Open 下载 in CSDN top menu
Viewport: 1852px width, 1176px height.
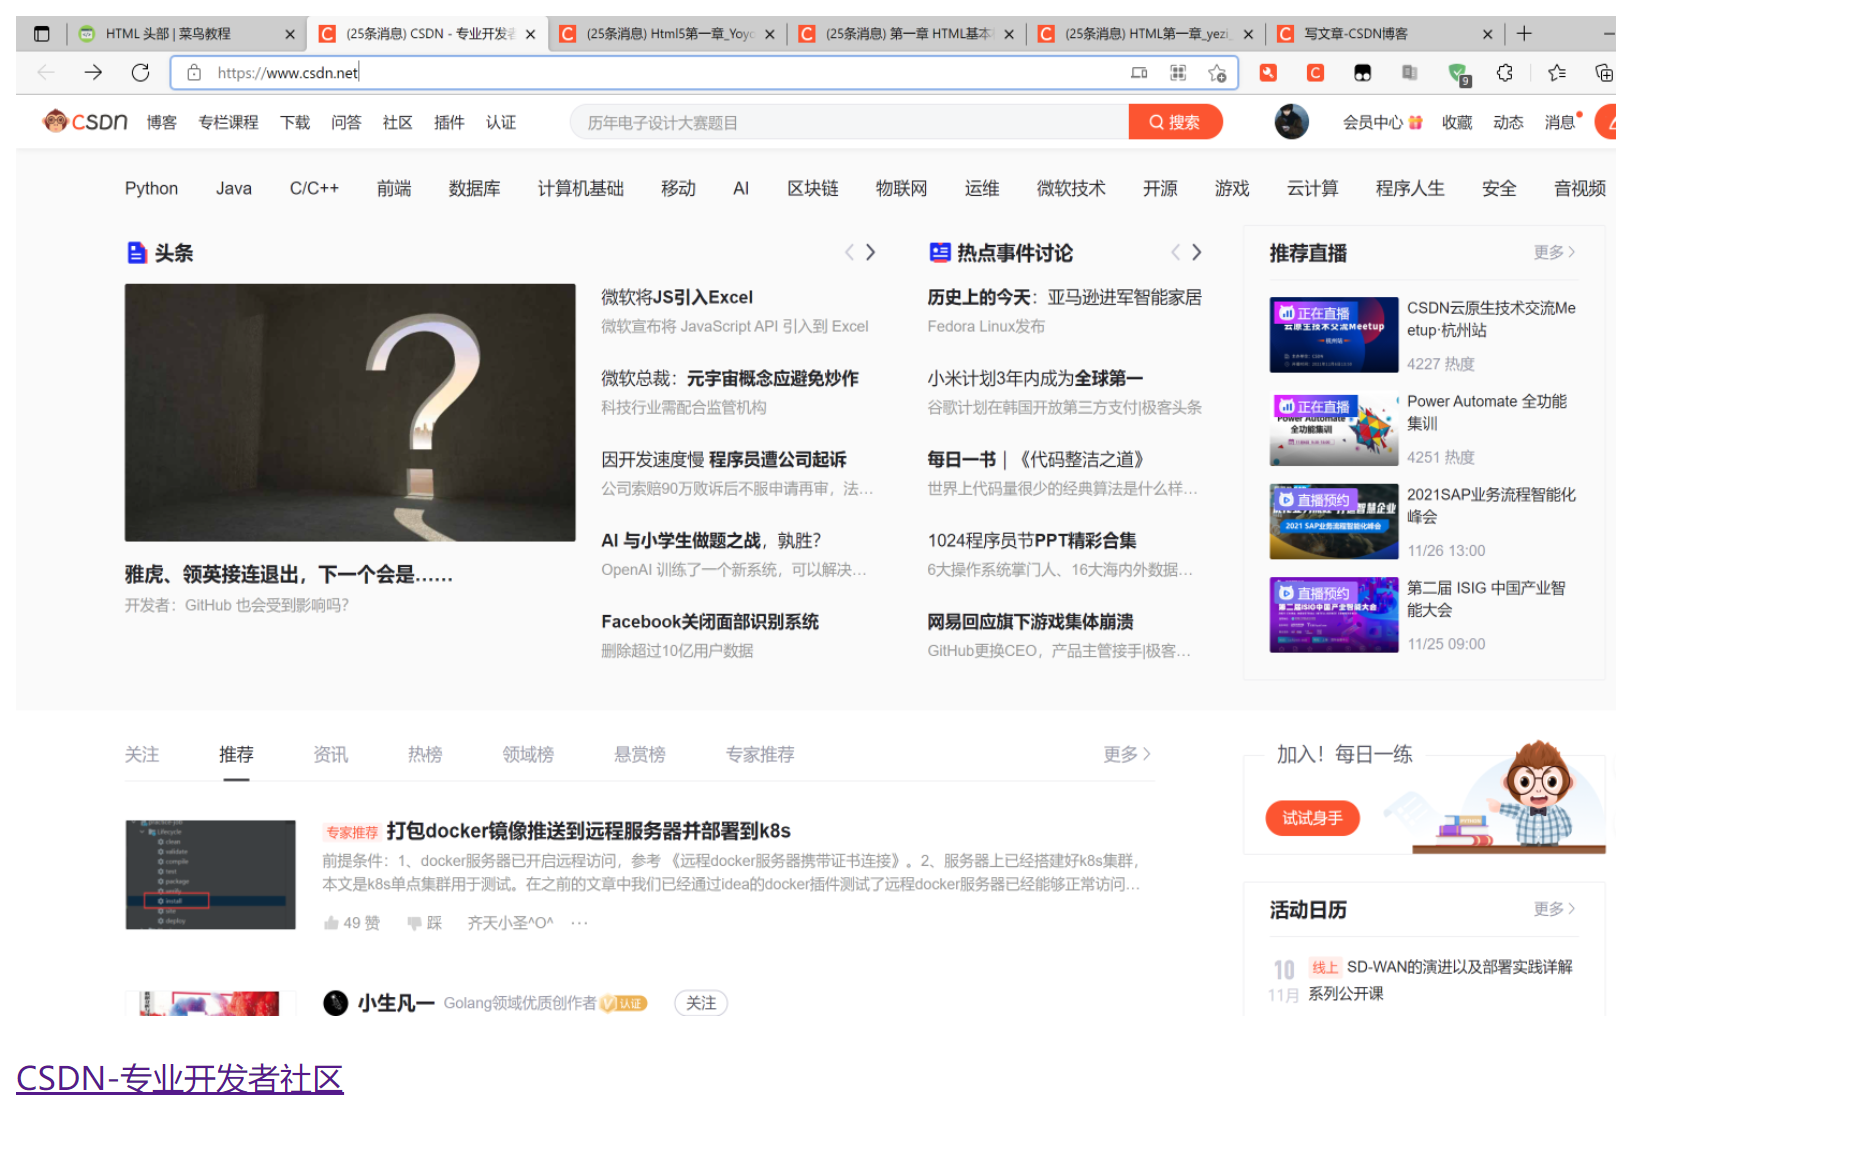(295, 122)
